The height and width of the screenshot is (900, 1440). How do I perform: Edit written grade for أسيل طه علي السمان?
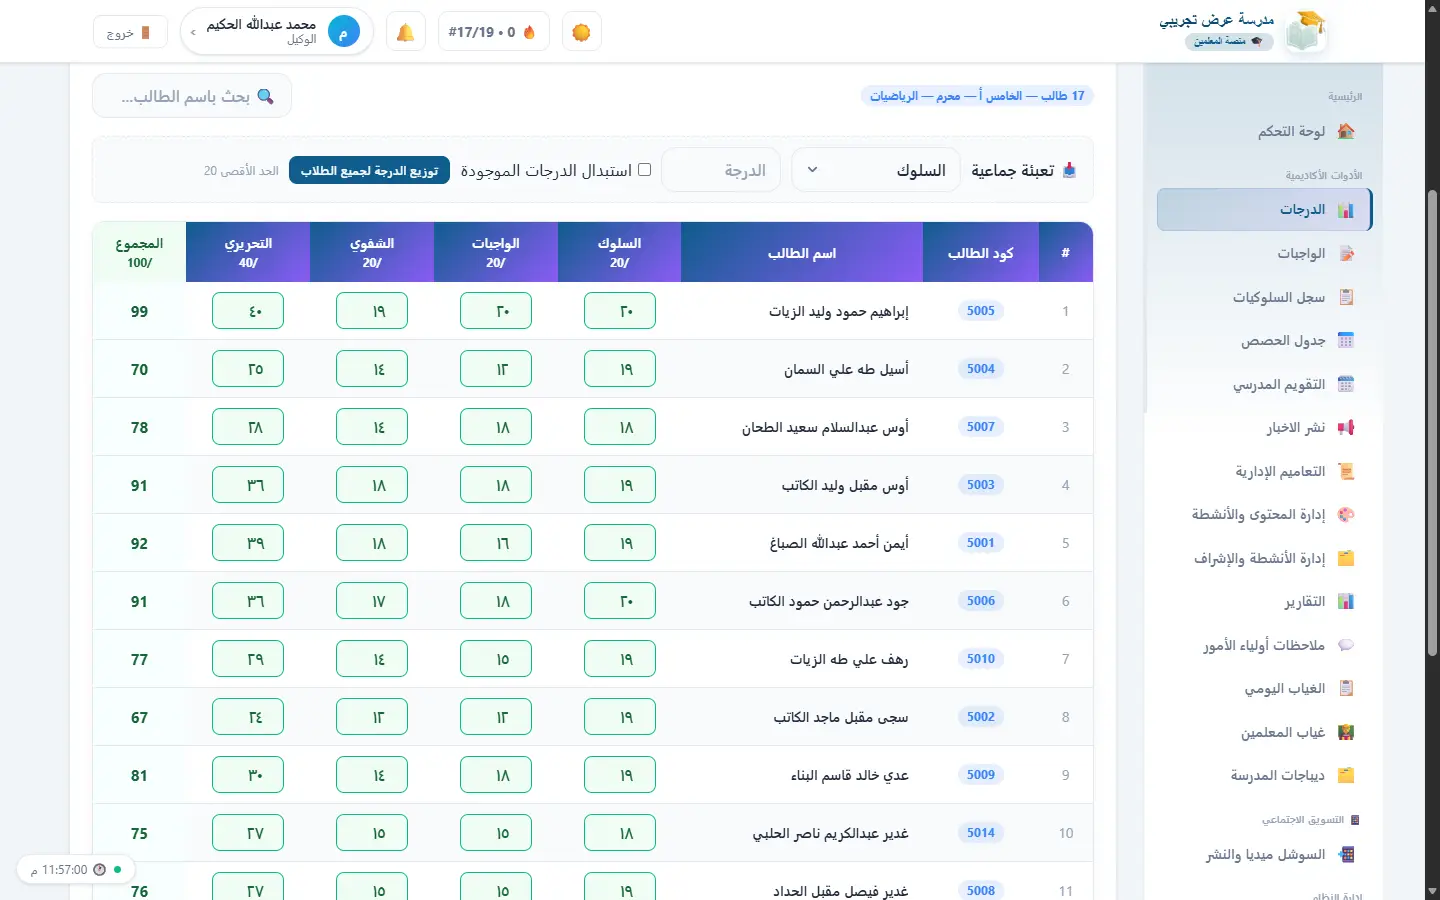248,369
